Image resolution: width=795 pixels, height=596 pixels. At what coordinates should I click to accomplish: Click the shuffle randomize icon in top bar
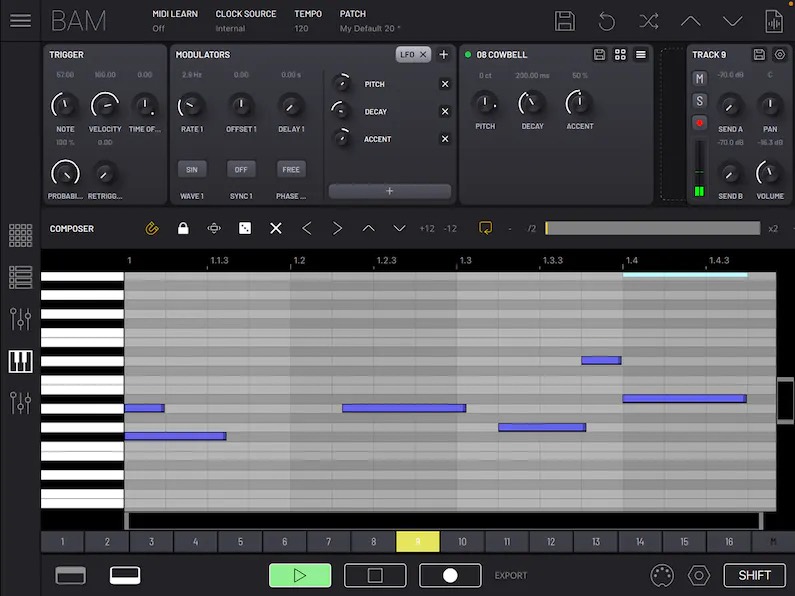click(x=648, y=21)
